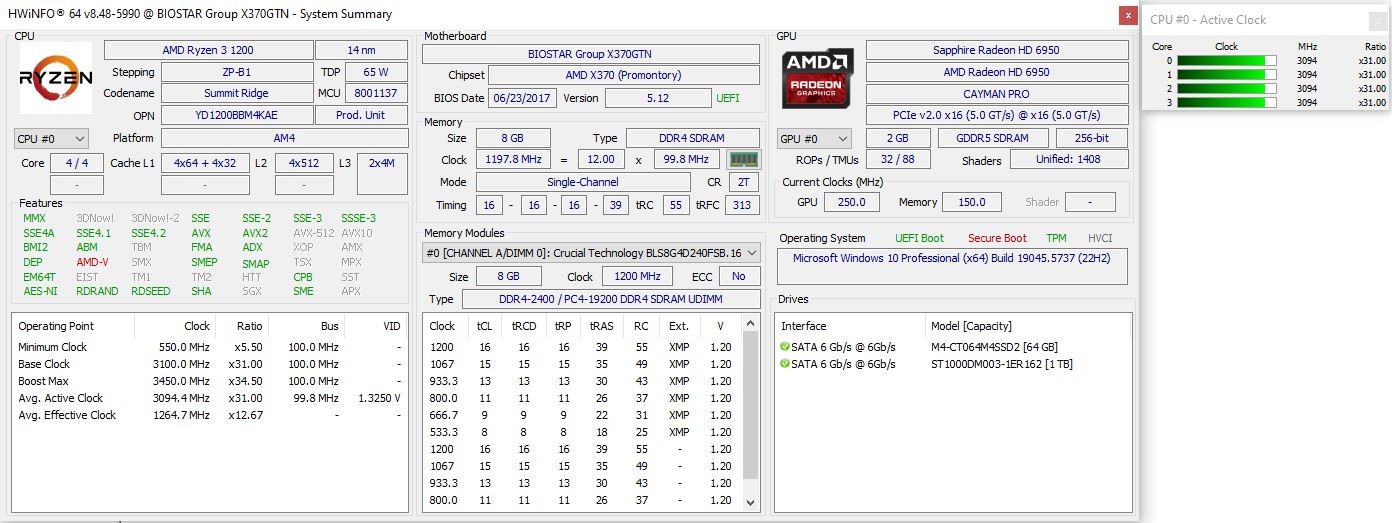Click the AMD-V feature label

pos(92,262)
